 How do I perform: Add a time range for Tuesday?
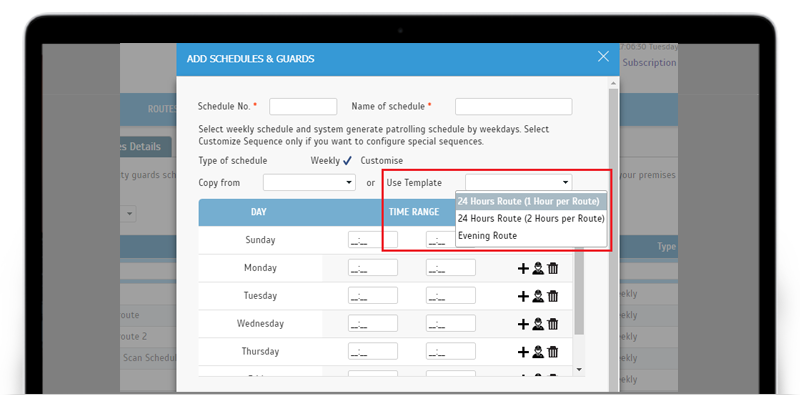pyautogui.click(x=523, y=296)
